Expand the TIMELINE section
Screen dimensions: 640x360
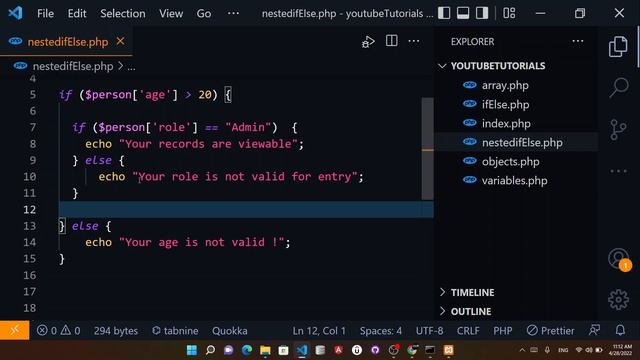[472, 292]
